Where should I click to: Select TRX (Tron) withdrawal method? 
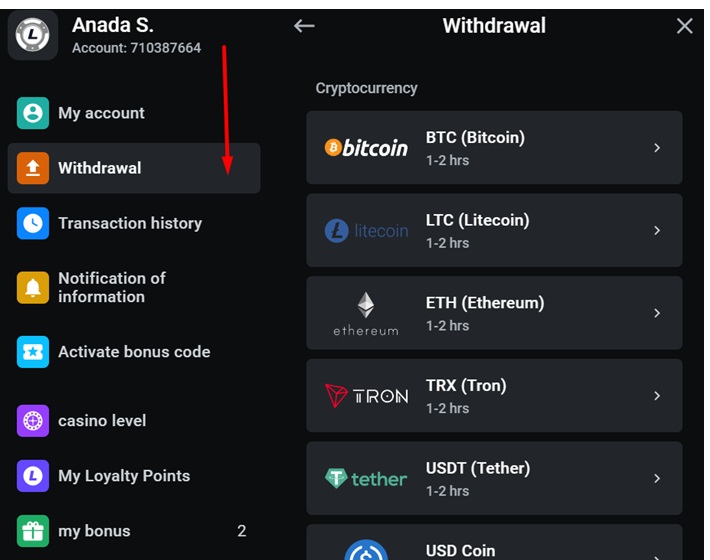pyautogui.click(x=494, y=396)
